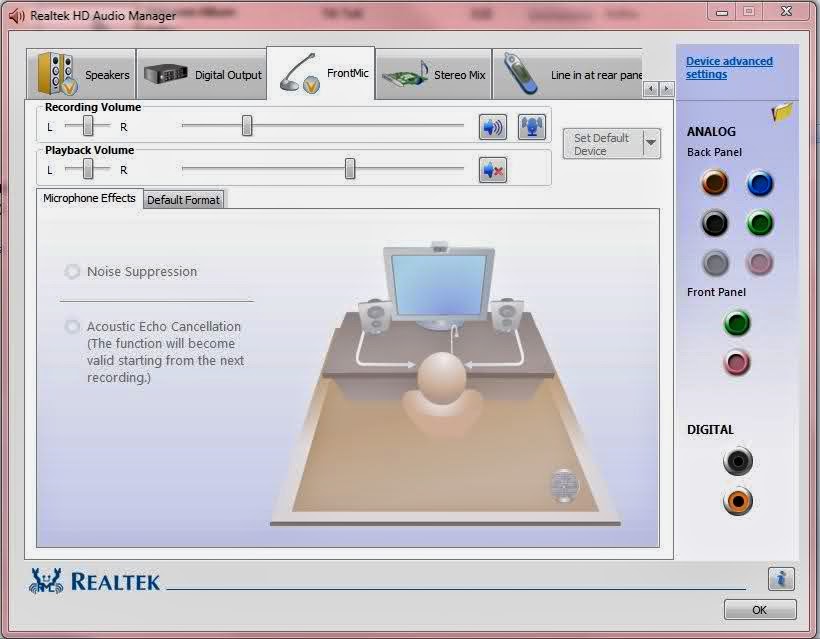Screen dimensions: 820x639
Task: Click the blue Back Panel jack
Action: point(760,184)
